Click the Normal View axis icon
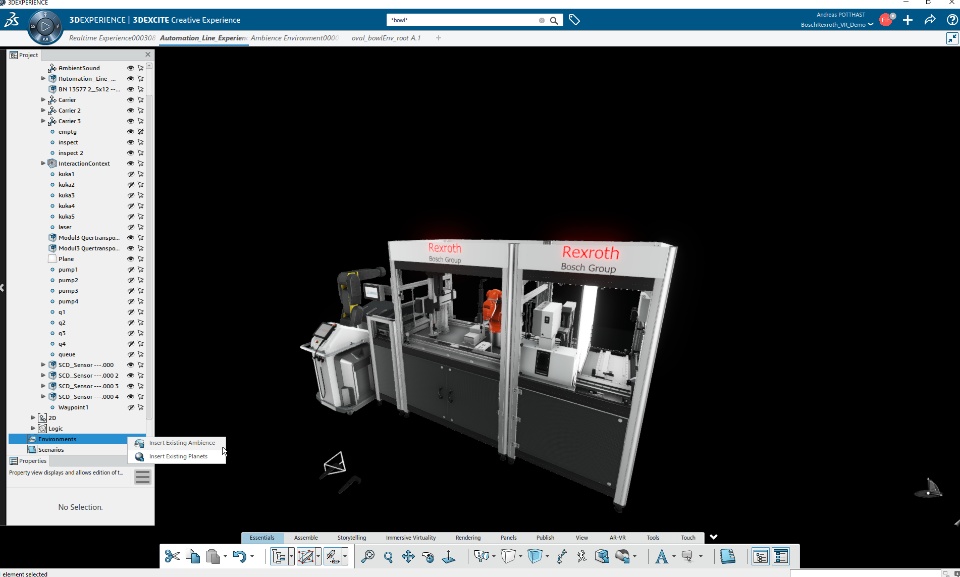Image resolution: width=960 pixels, height=577 pixels. click(x=449, y=556)
